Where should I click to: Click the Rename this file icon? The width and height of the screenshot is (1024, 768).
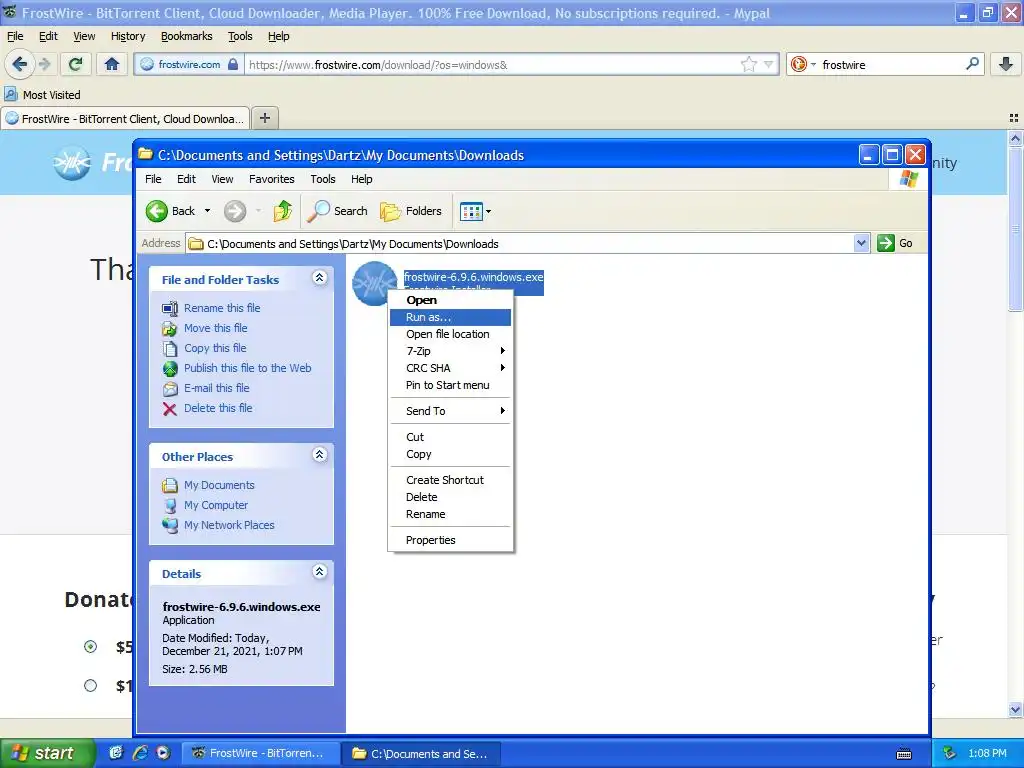(170, 308)
